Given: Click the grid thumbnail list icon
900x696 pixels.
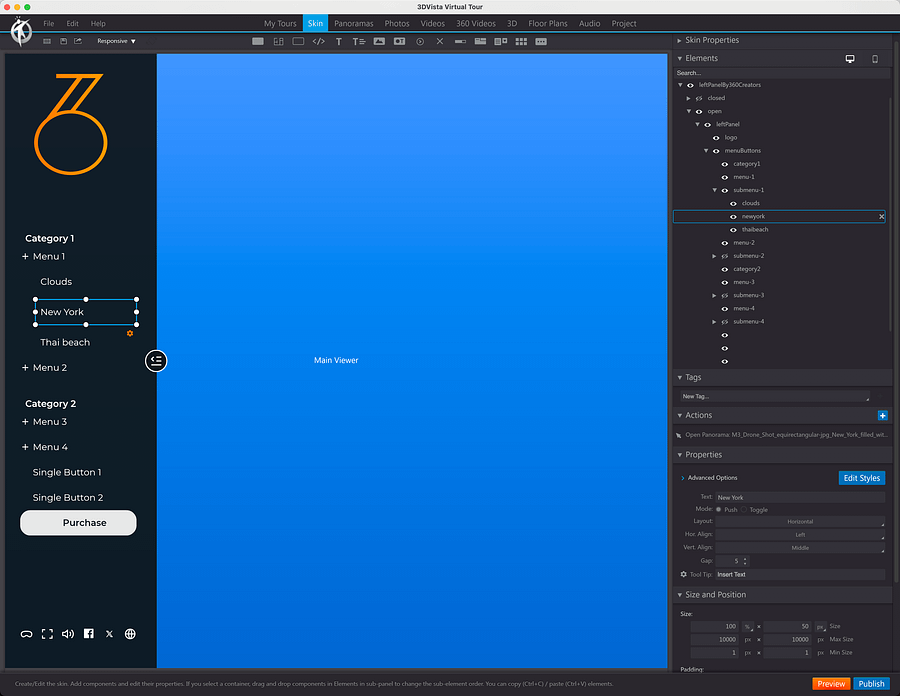Looking at the screenshot, I should 521,41.
